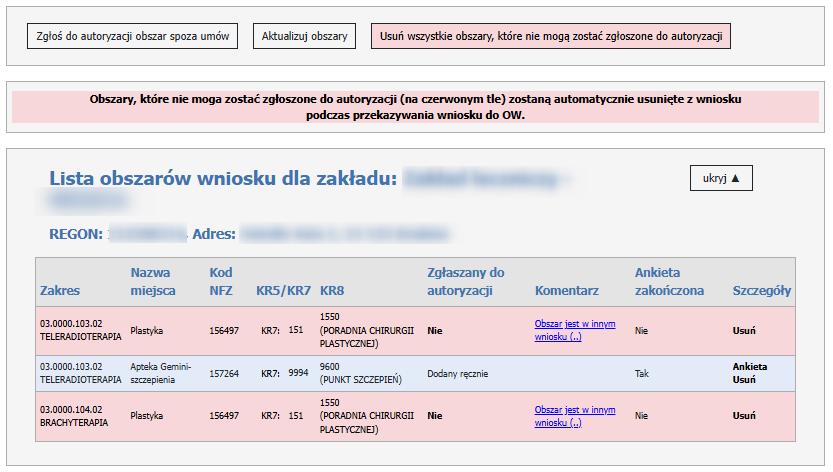Open comment link in BRACHYTERAPIA row
Viewport: 833px width, 472px height.
(575, 415)
